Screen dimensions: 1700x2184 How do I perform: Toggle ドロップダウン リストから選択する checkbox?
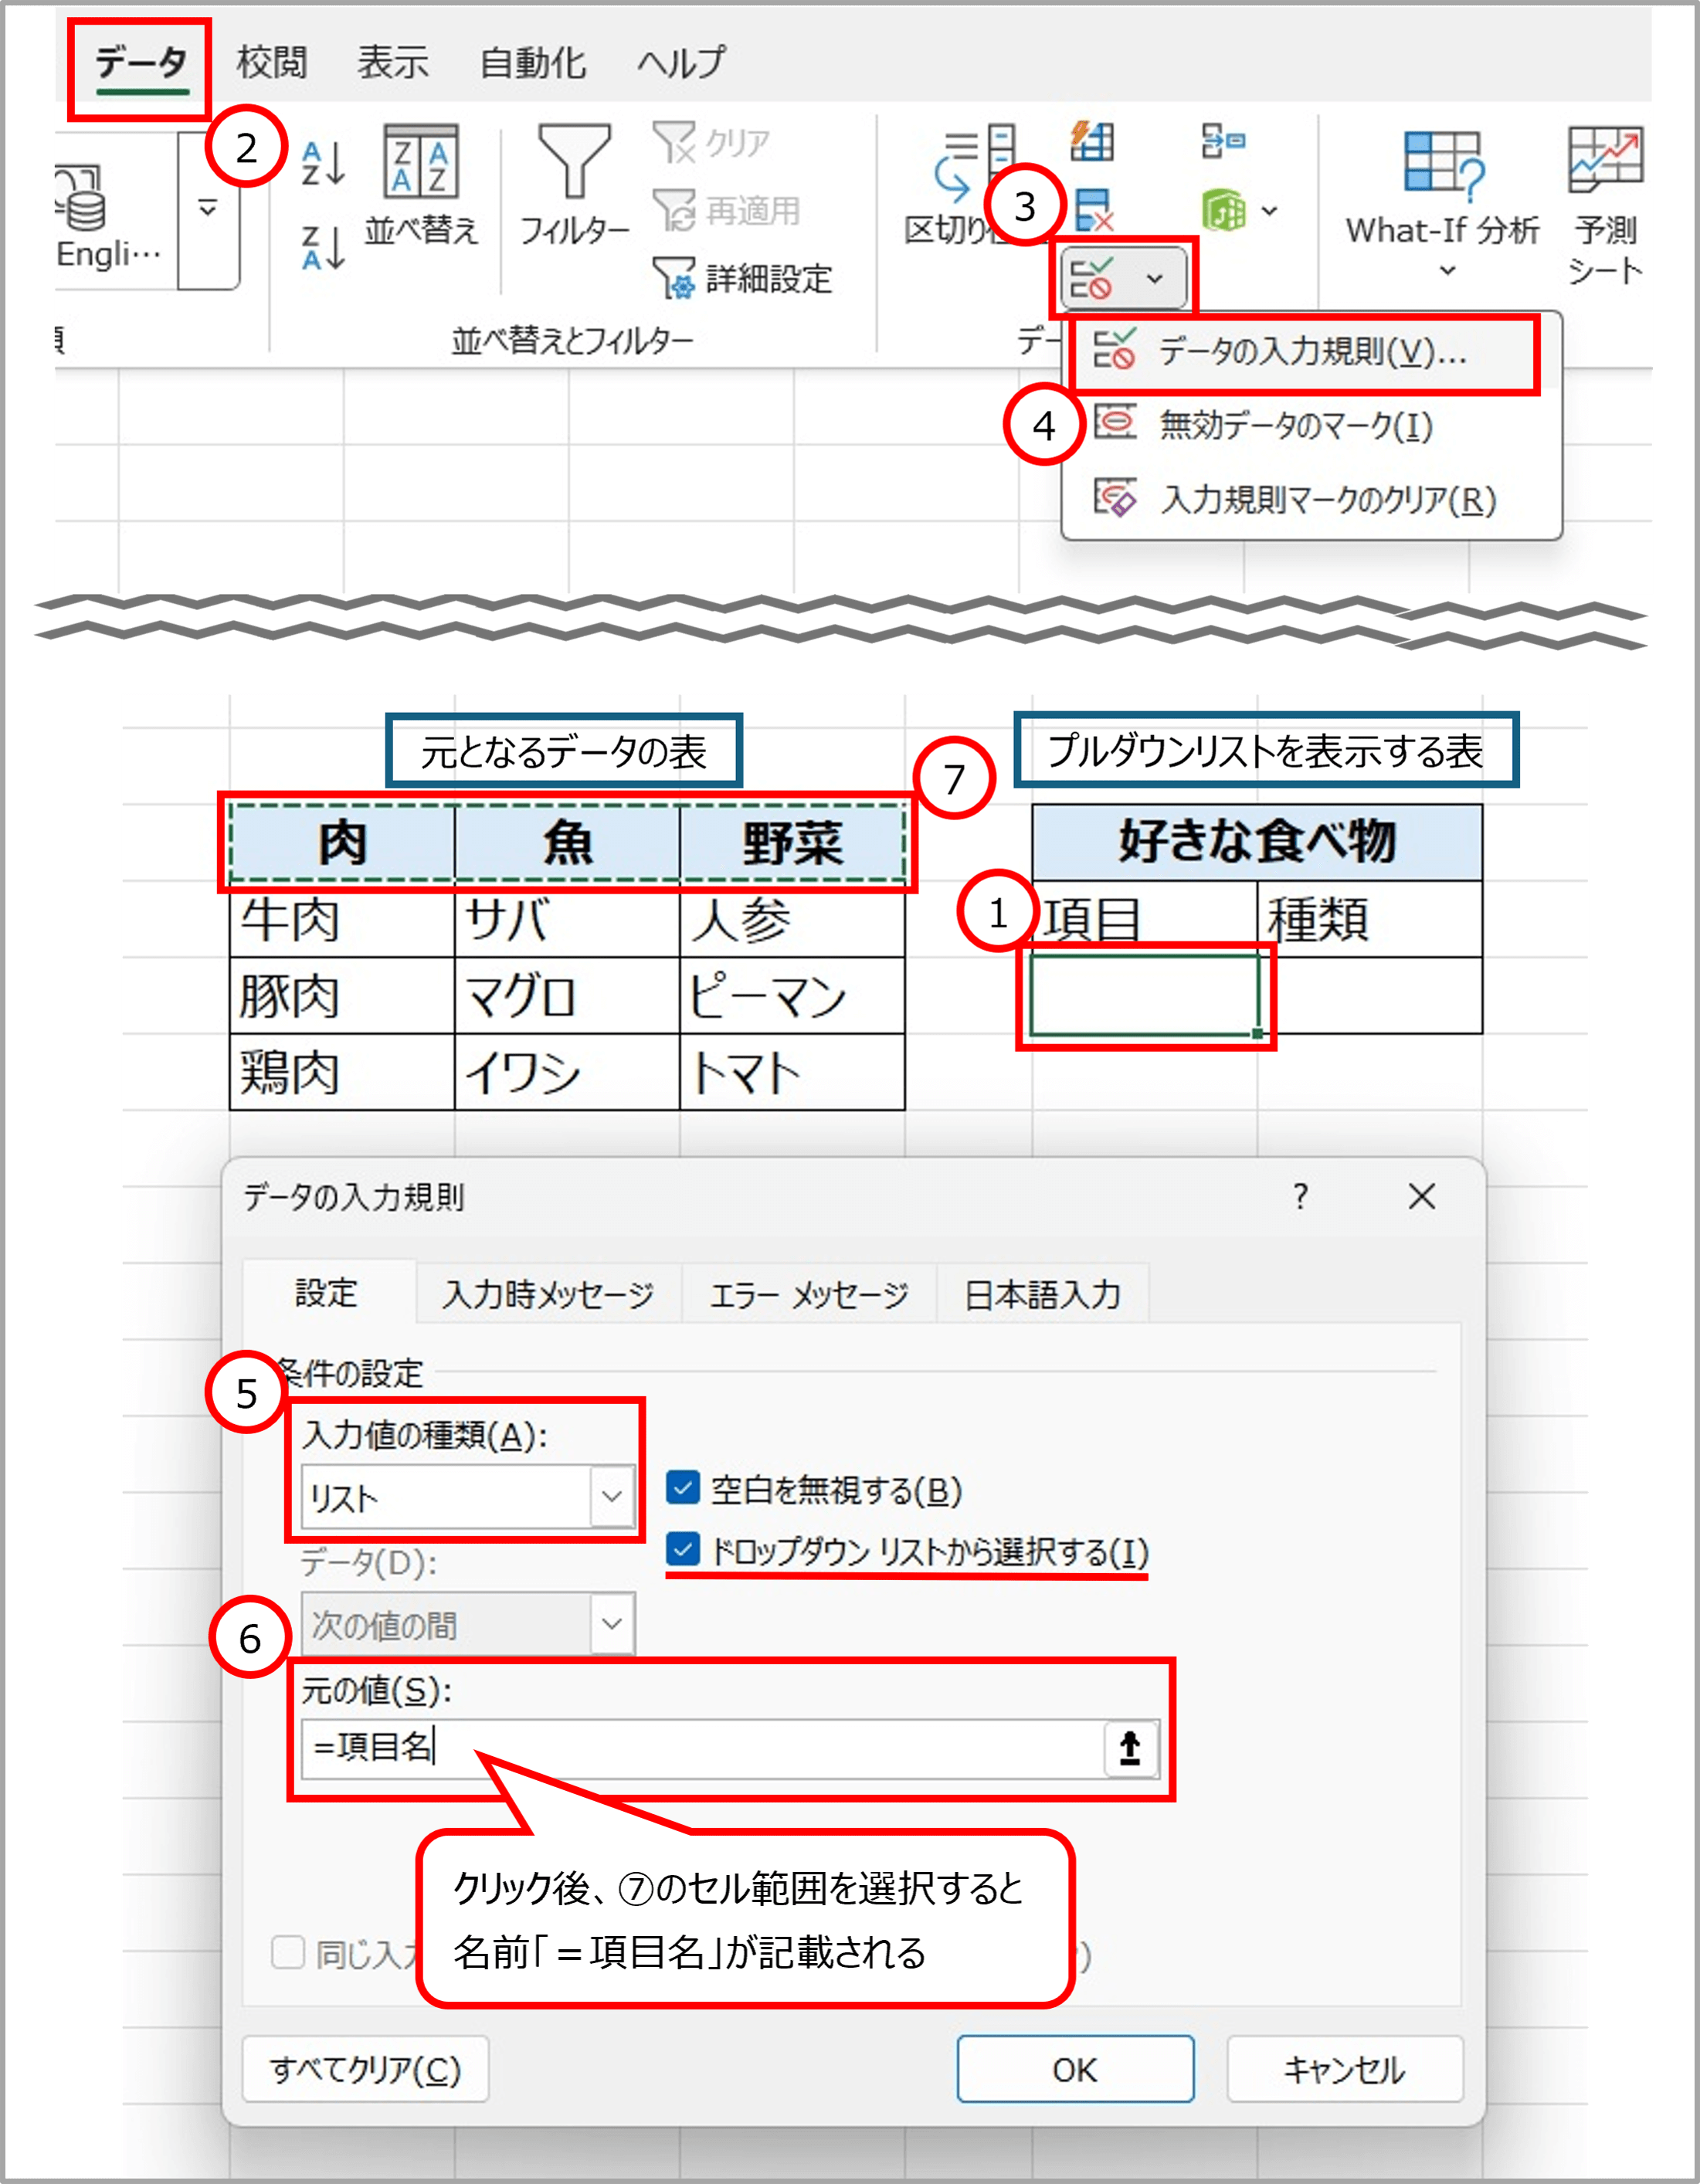(x=682, y=1550)
